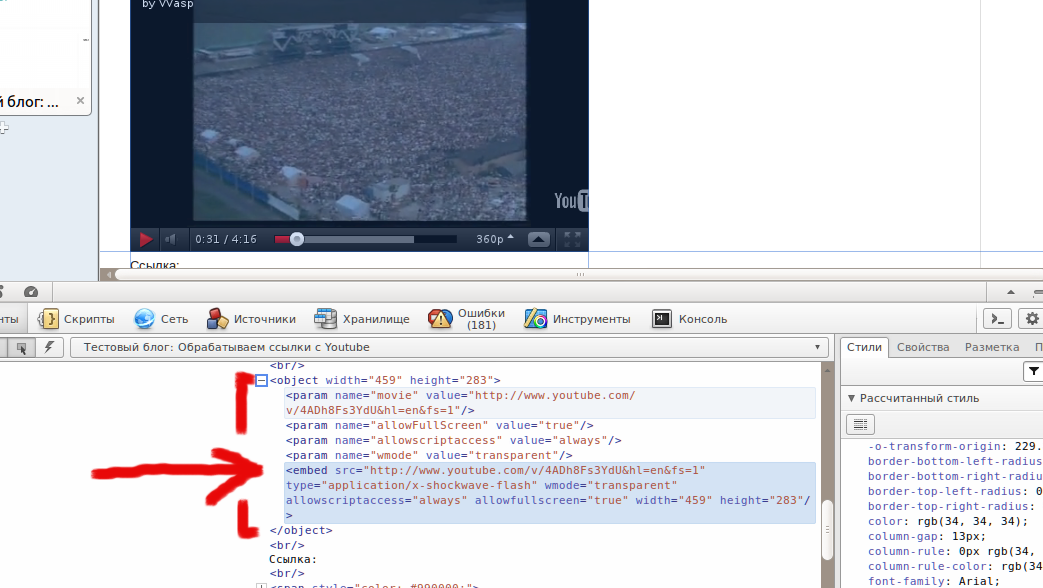Click the player expand arrow button
The image size is (1043, 588).
pos(539,239)
